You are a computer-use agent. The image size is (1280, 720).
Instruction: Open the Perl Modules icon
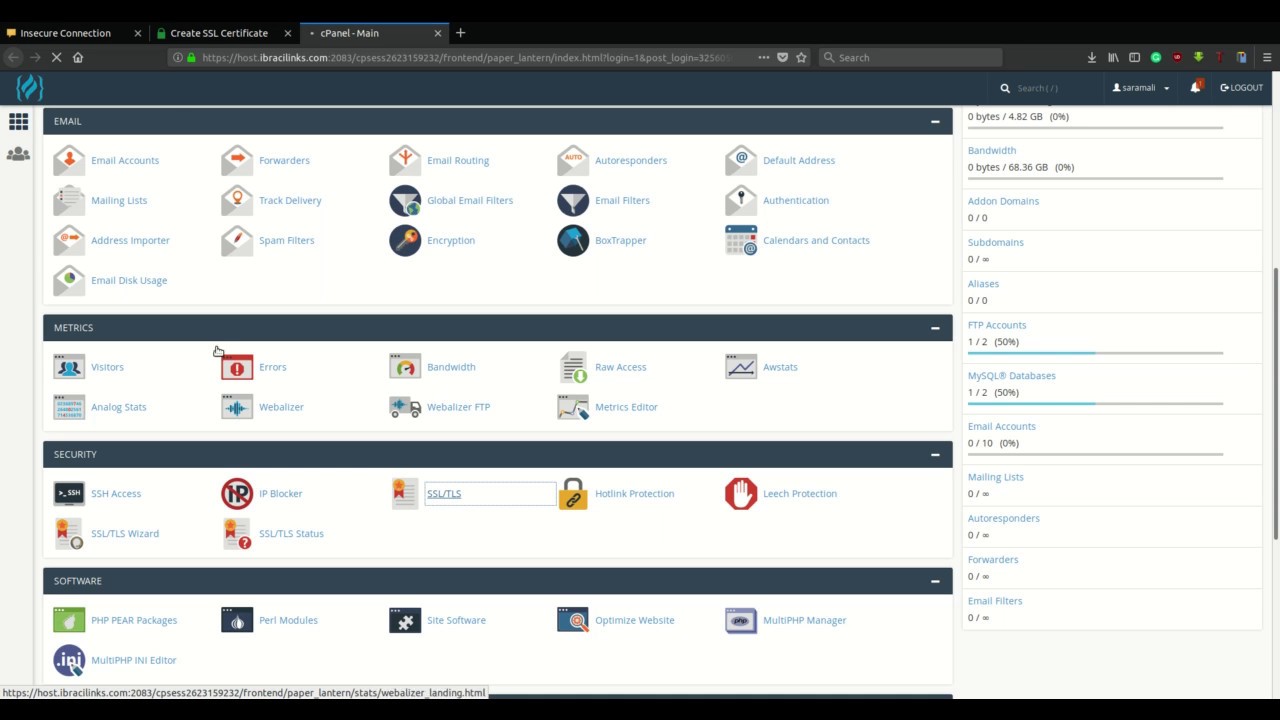pyautogui.click(x=237, y=620)
